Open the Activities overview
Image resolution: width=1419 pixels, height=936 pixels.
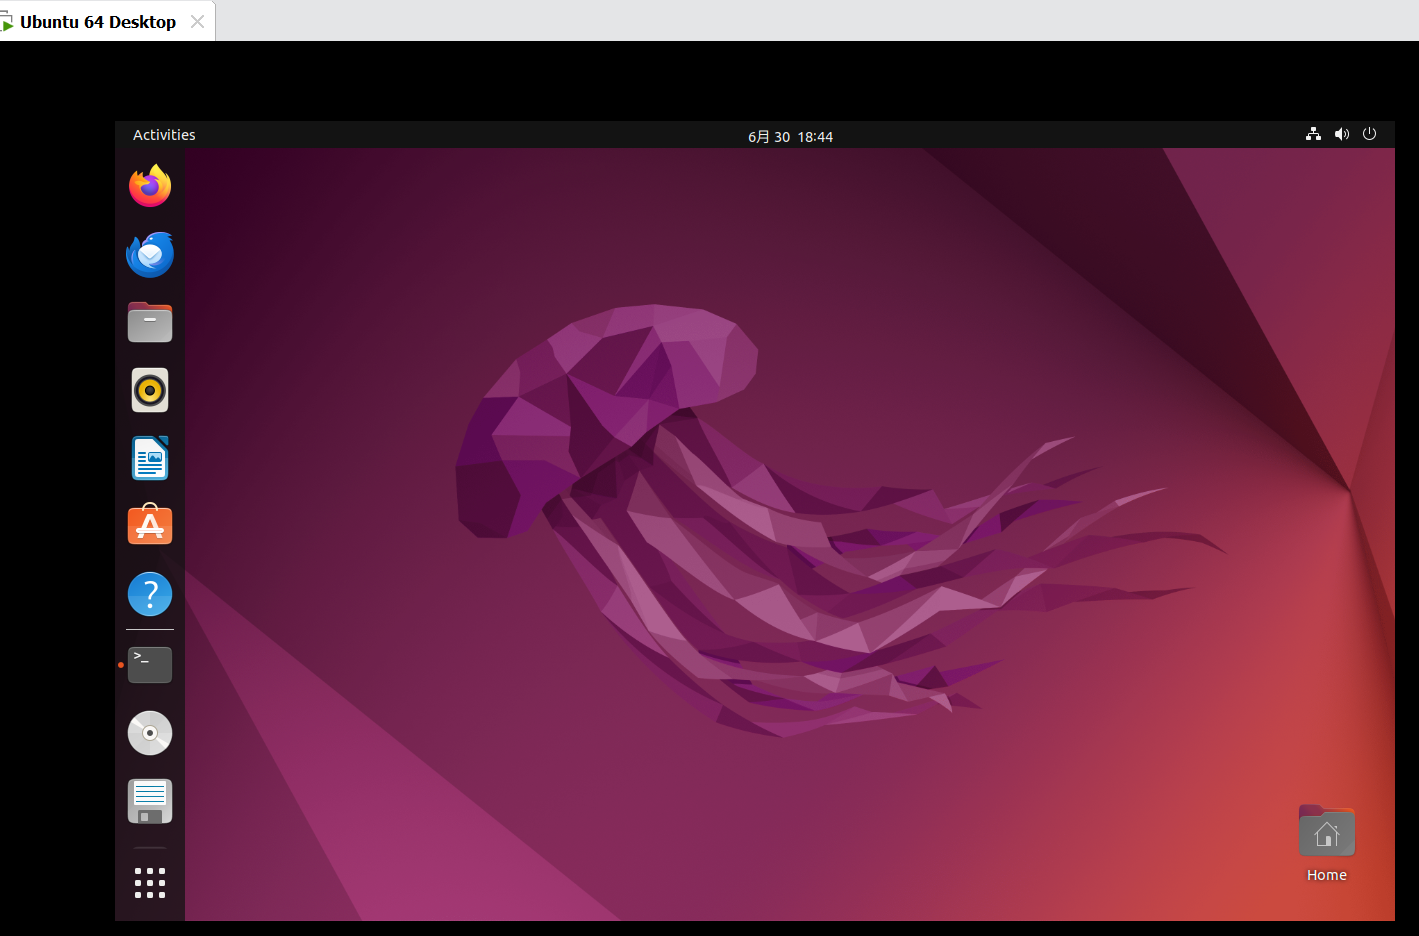[164, 135]
